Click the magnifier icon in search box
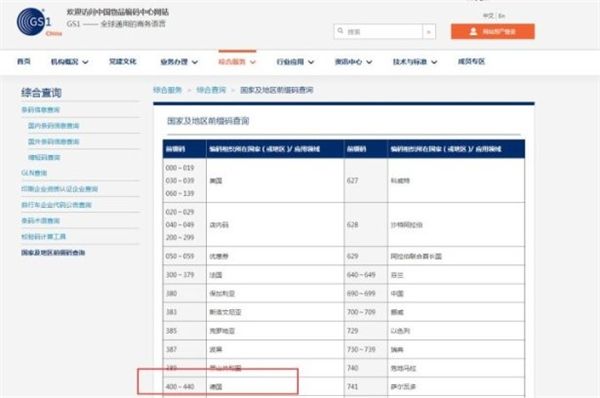 click(340, 31)
